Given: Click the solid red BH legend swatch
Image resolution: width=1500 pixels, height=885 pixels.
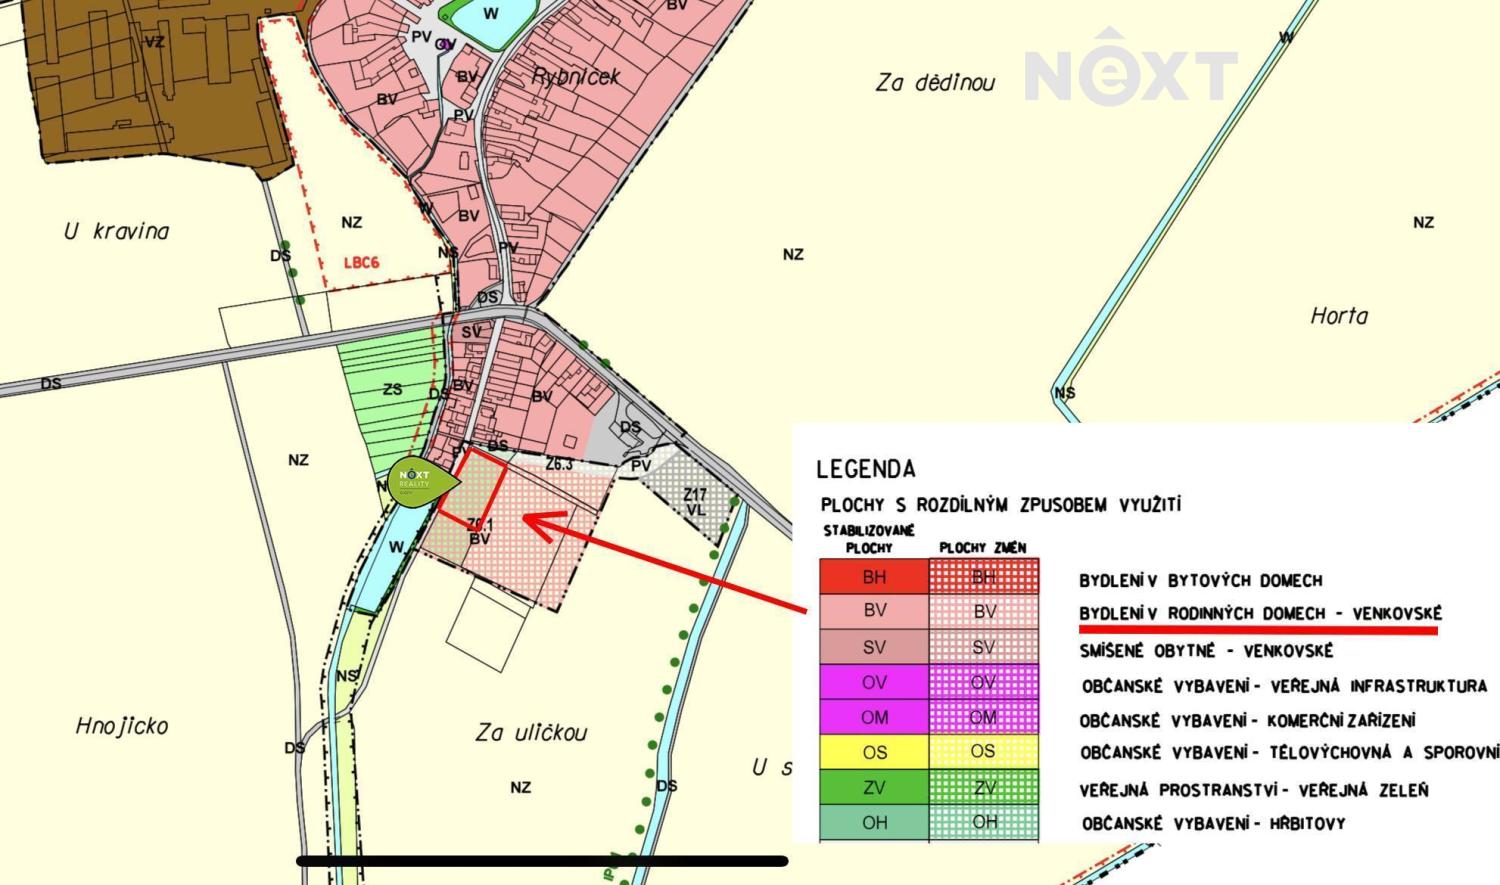Looking at the screenshot, I should click(x=874, y=577).
